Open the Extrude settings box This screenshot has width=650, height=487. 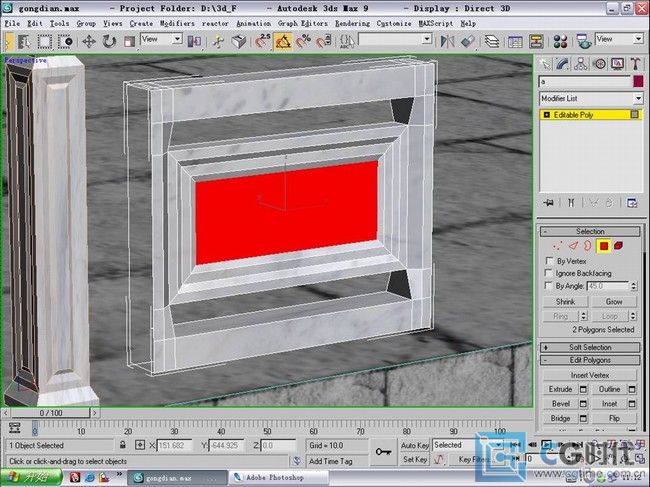[583, 389]
